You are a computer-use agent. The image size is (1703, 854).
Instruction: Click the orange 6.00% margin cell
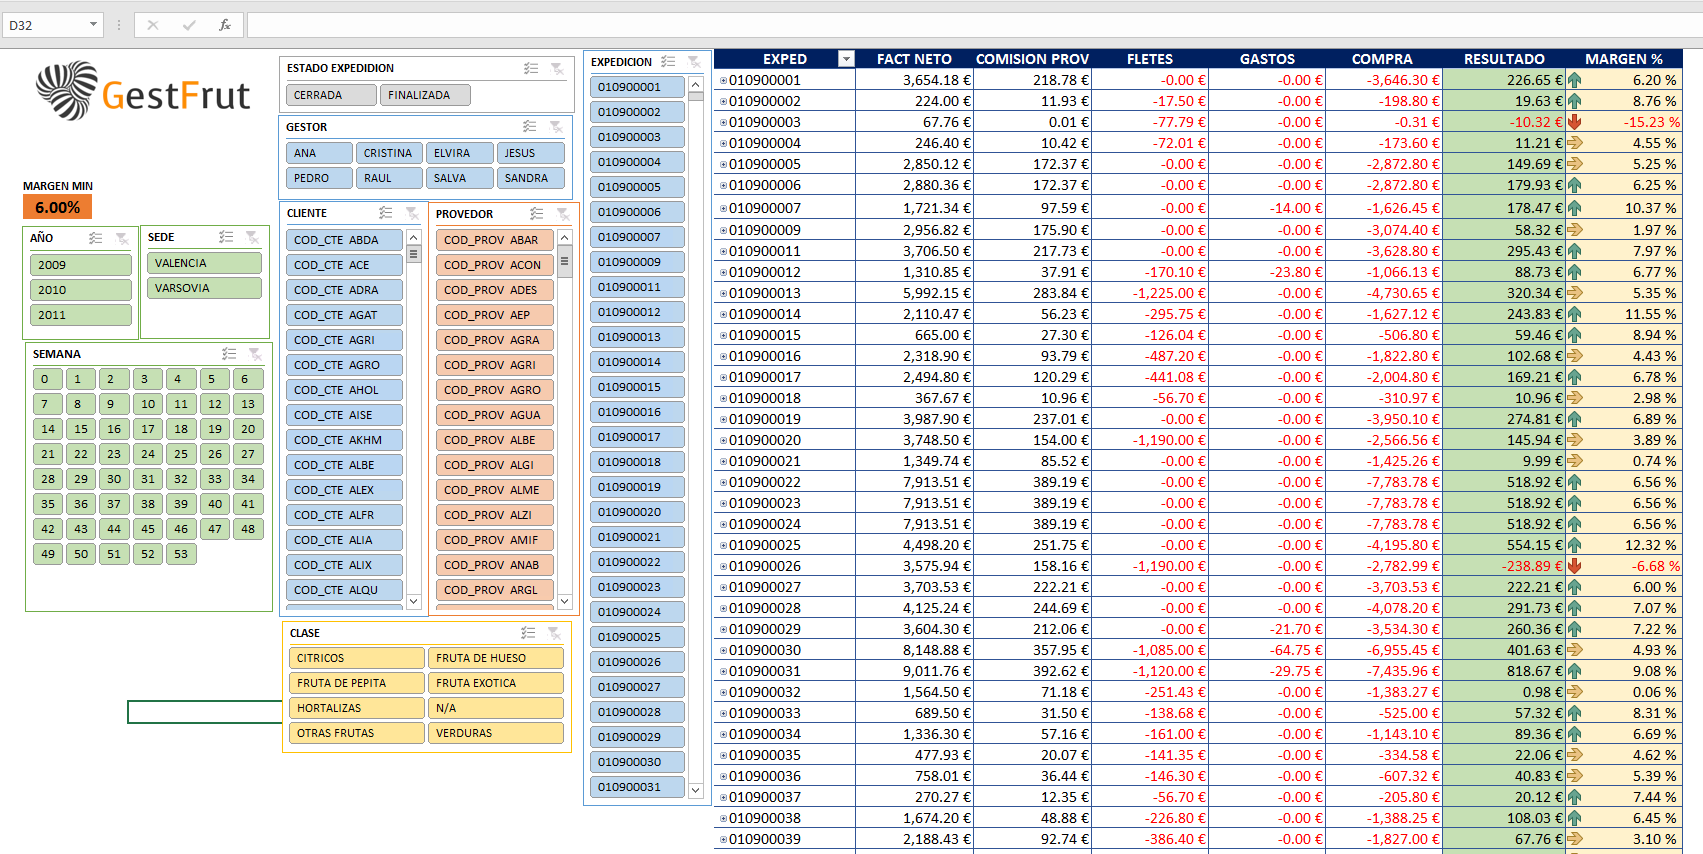click(x=58, y=207)
